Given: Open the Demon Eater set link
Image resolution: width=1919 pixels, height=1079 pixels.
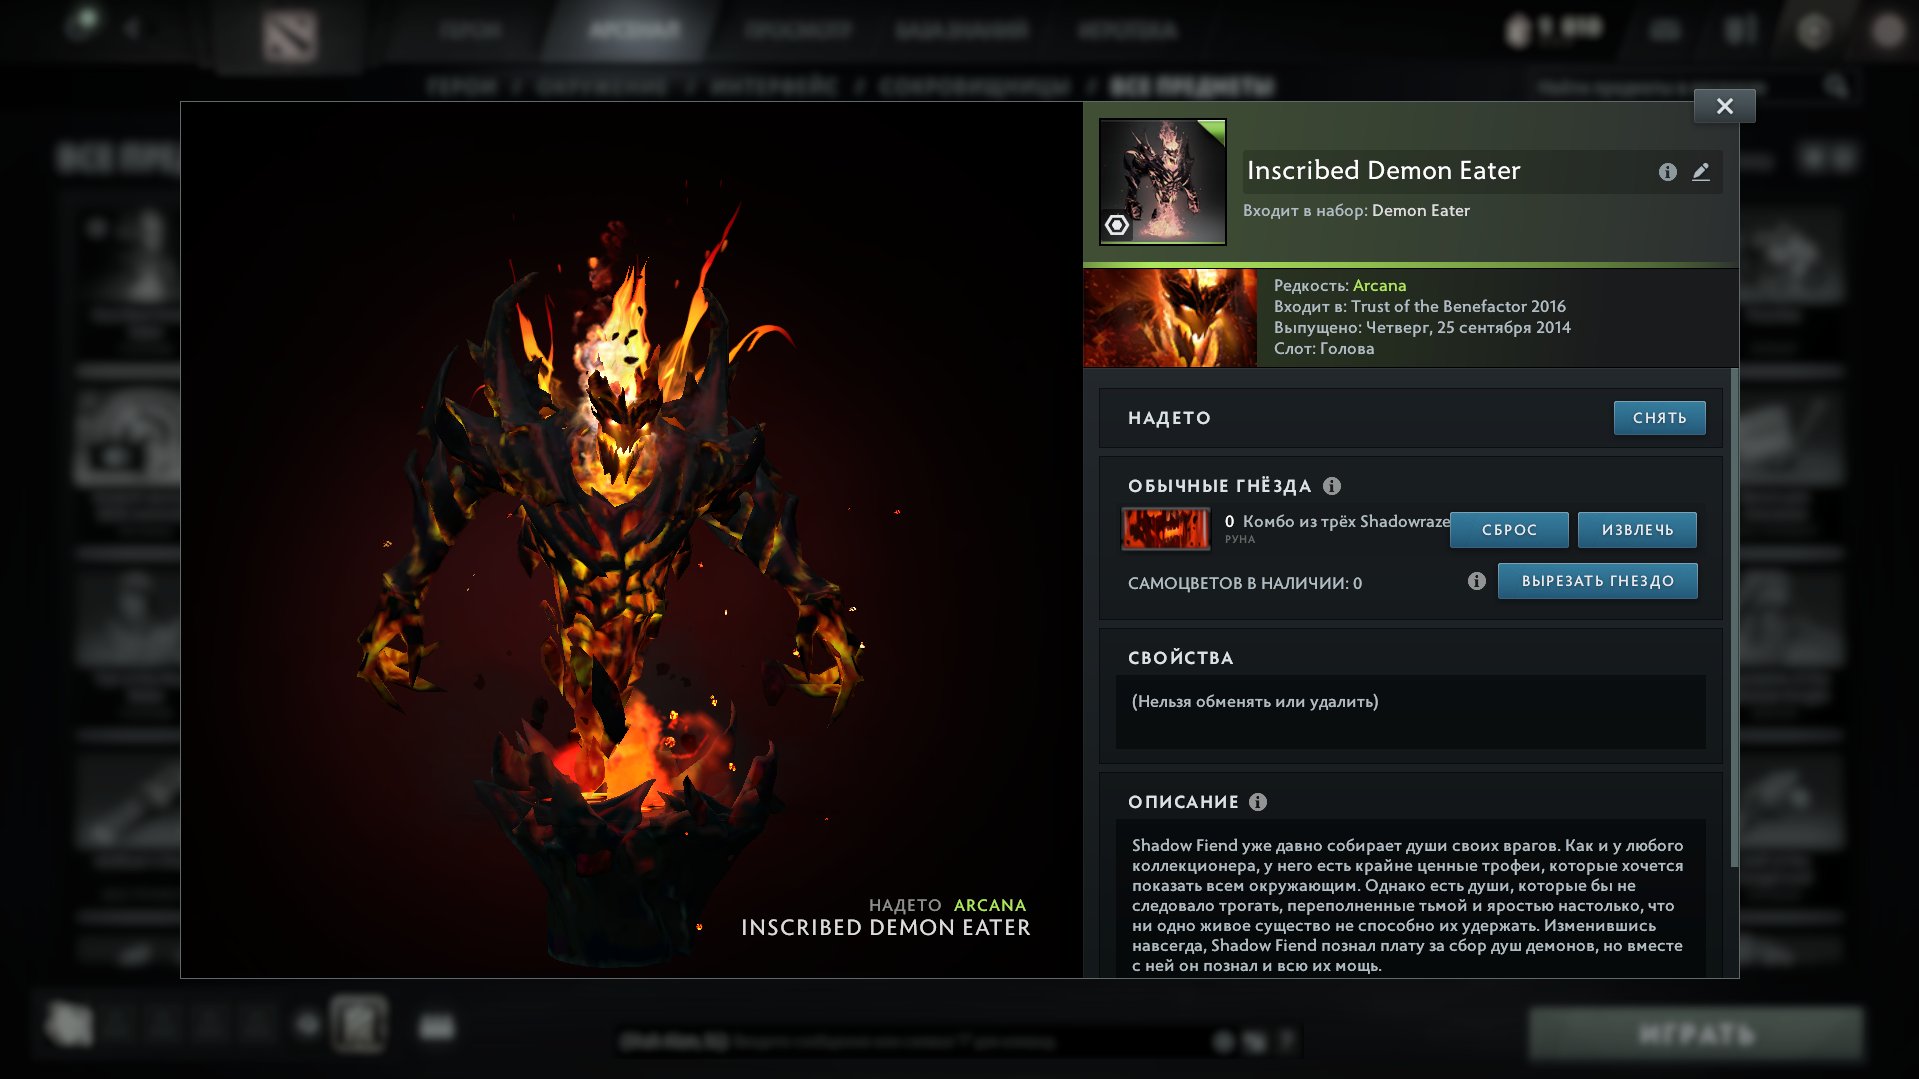Looking at the screenshot, I should 1420,211.
